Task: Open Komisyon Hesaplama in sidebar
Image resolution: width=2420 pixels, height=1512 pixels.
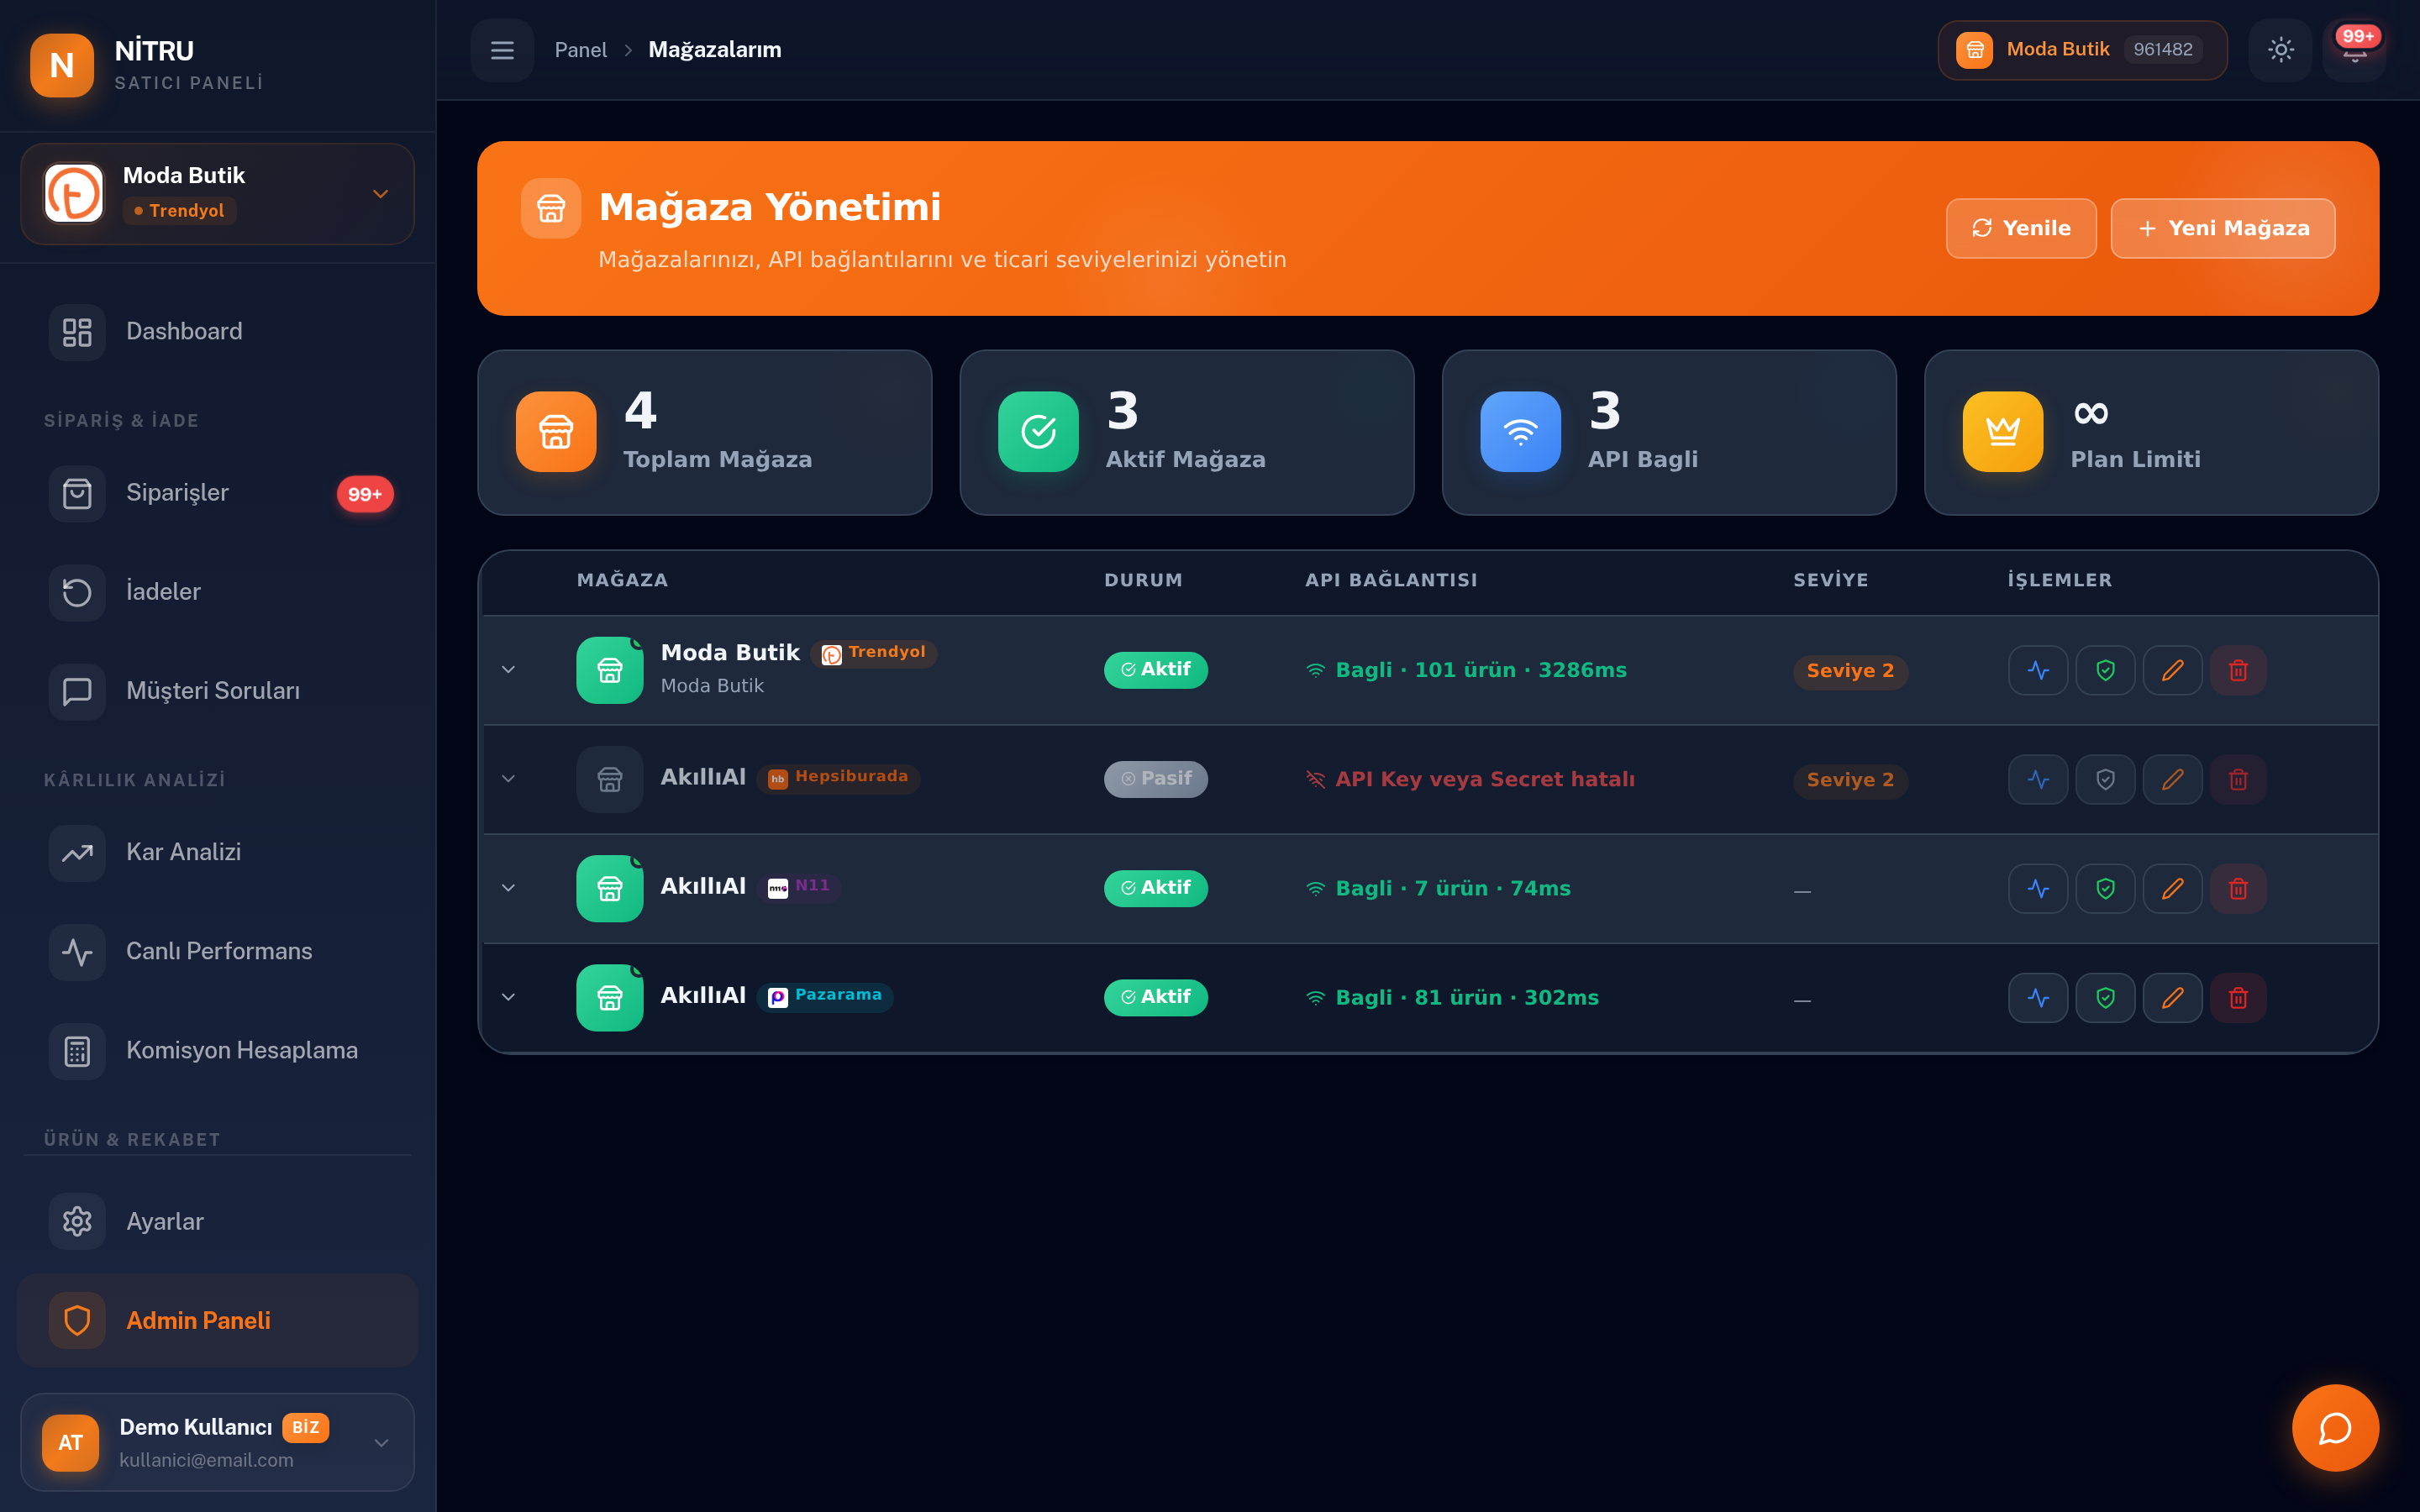Action: [x=217, y=1050]
